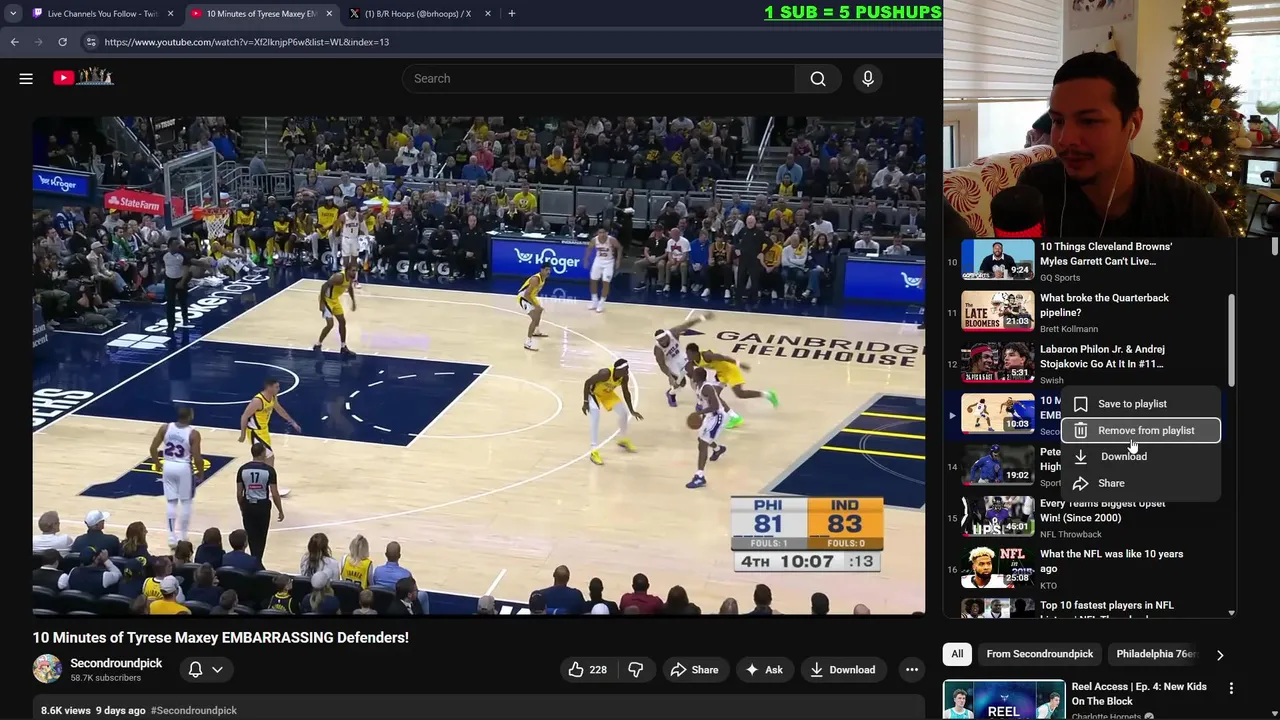Dislike the video with thumbs down
The width and height of the screenshot is (1280, 720).
click(636, 670)
